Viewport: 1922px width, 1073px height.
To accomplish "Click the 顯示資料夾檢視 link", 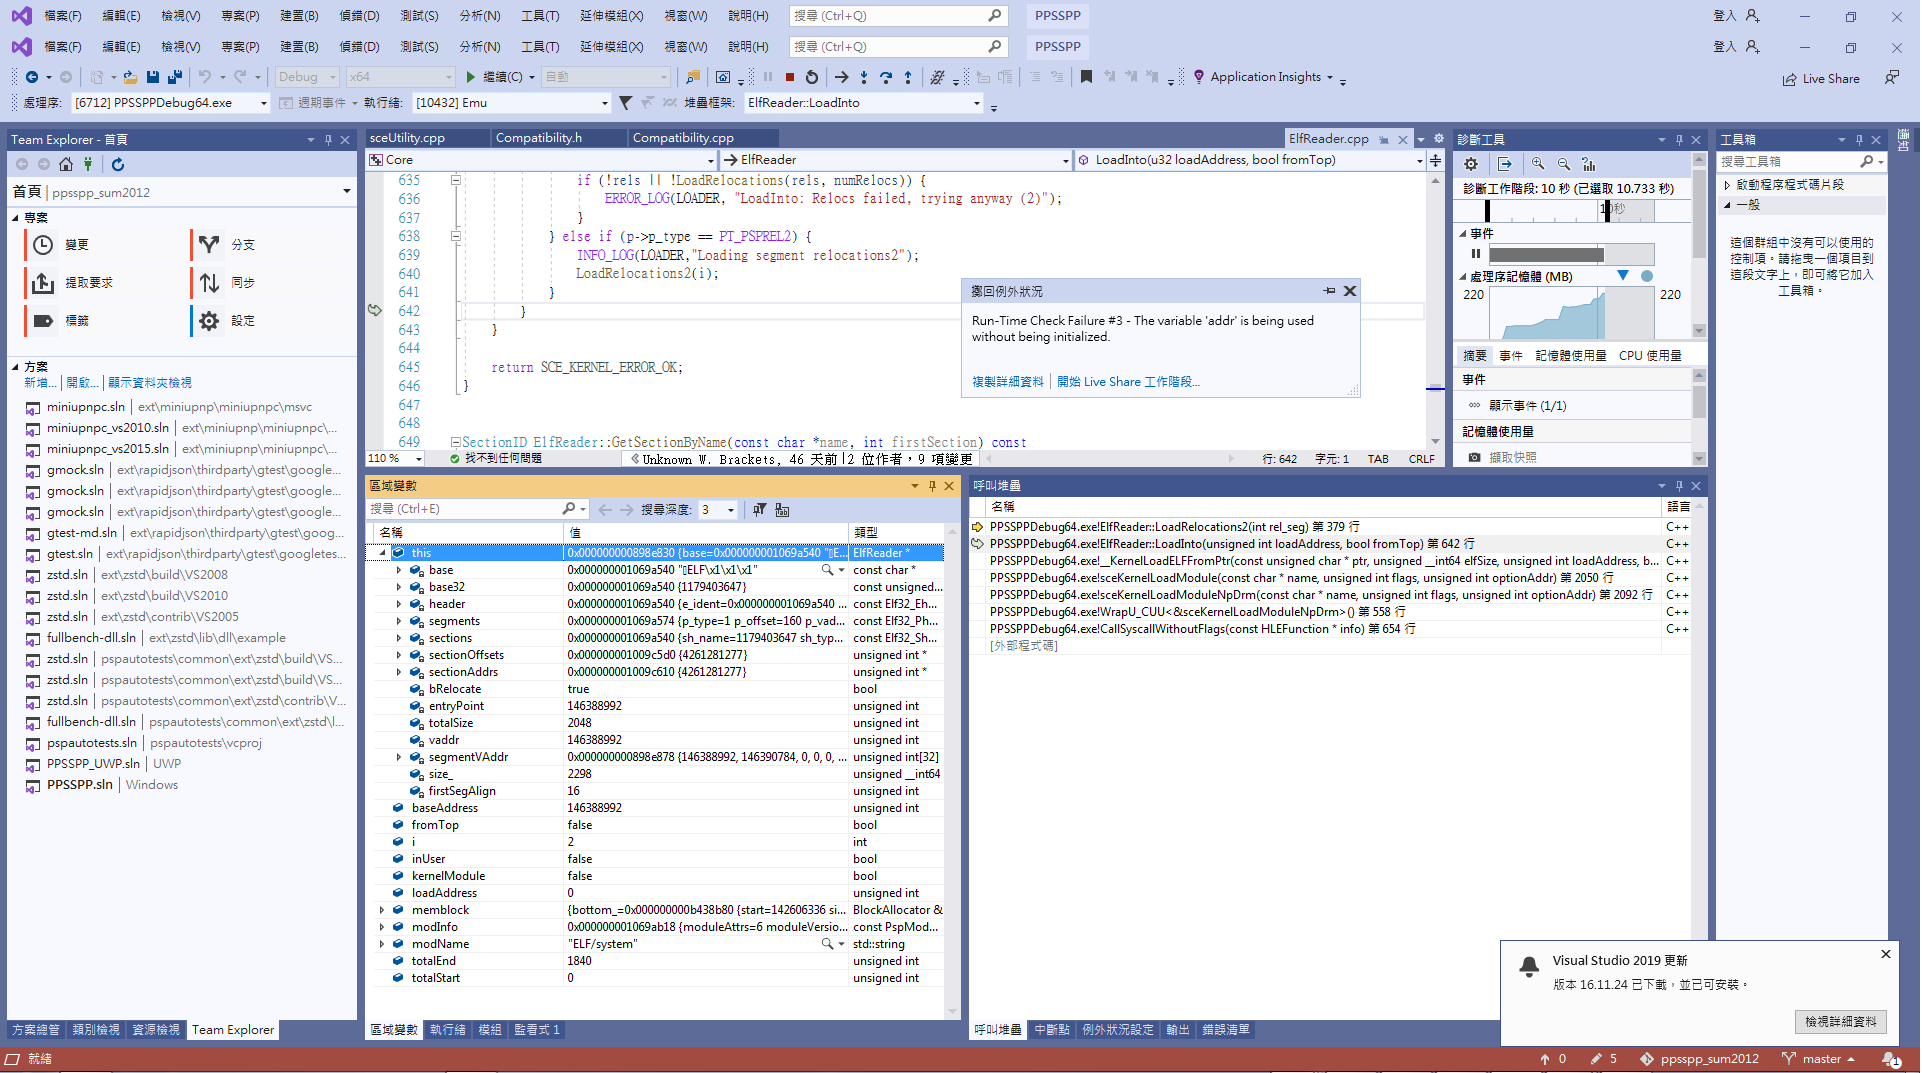I will coord(150,383).
